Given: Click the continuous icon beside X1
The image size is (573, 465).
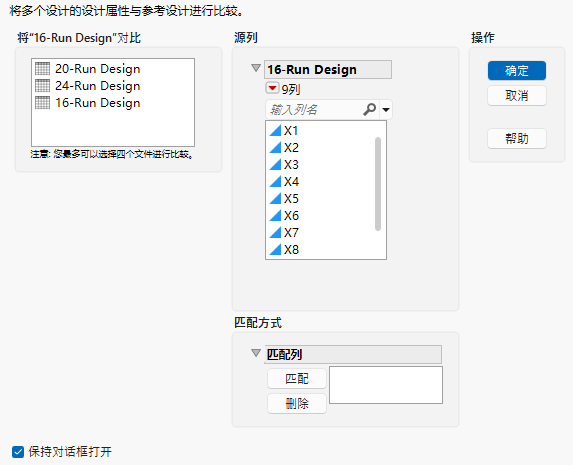Looking at the screenshot, I should point(275,131).
